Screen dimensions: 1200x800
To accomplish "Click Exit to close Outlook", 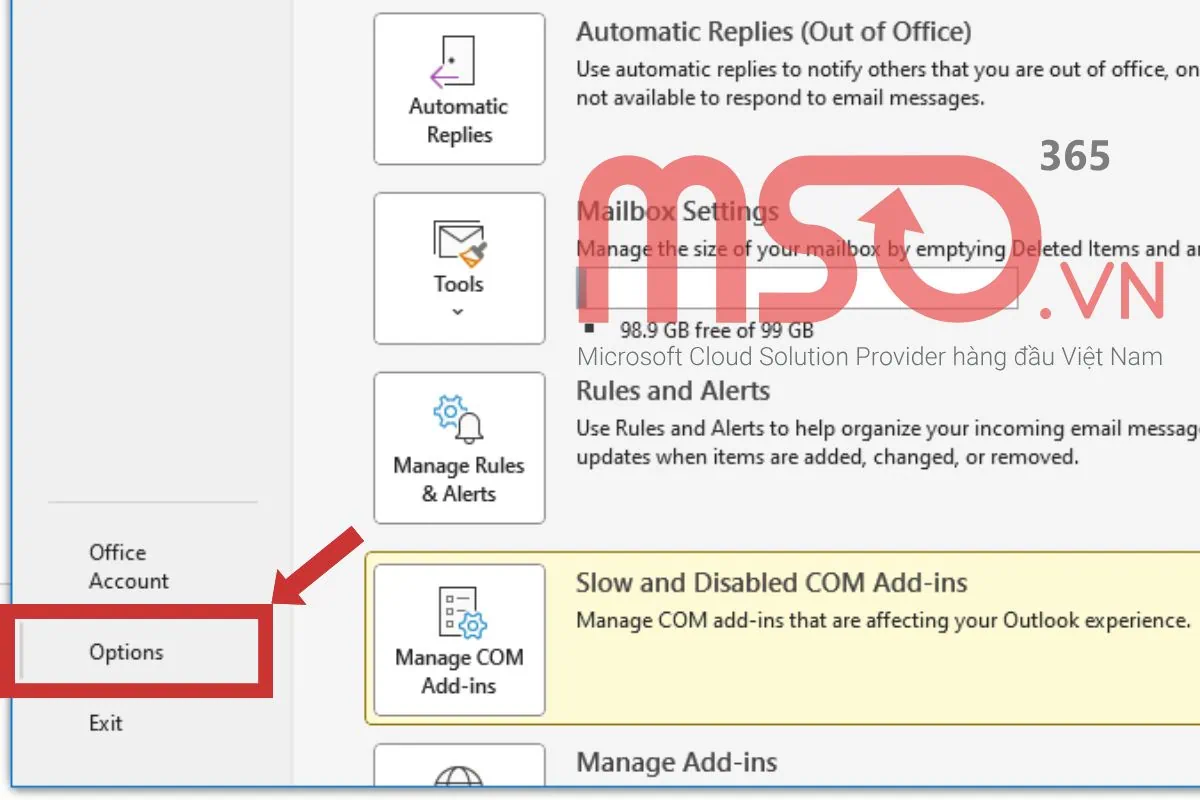I will pos(106,722).
